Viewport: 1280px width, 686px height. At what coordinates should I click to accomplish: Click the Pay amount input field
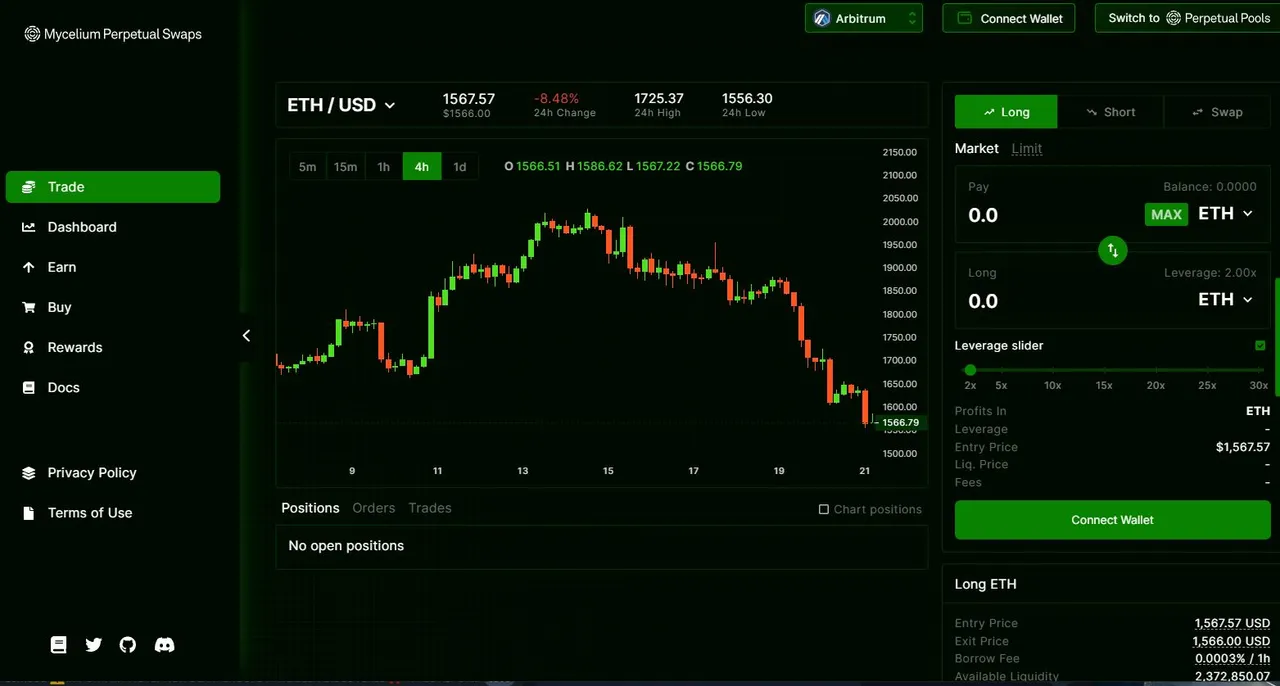pyautogui.click(x=1050, y=215)
